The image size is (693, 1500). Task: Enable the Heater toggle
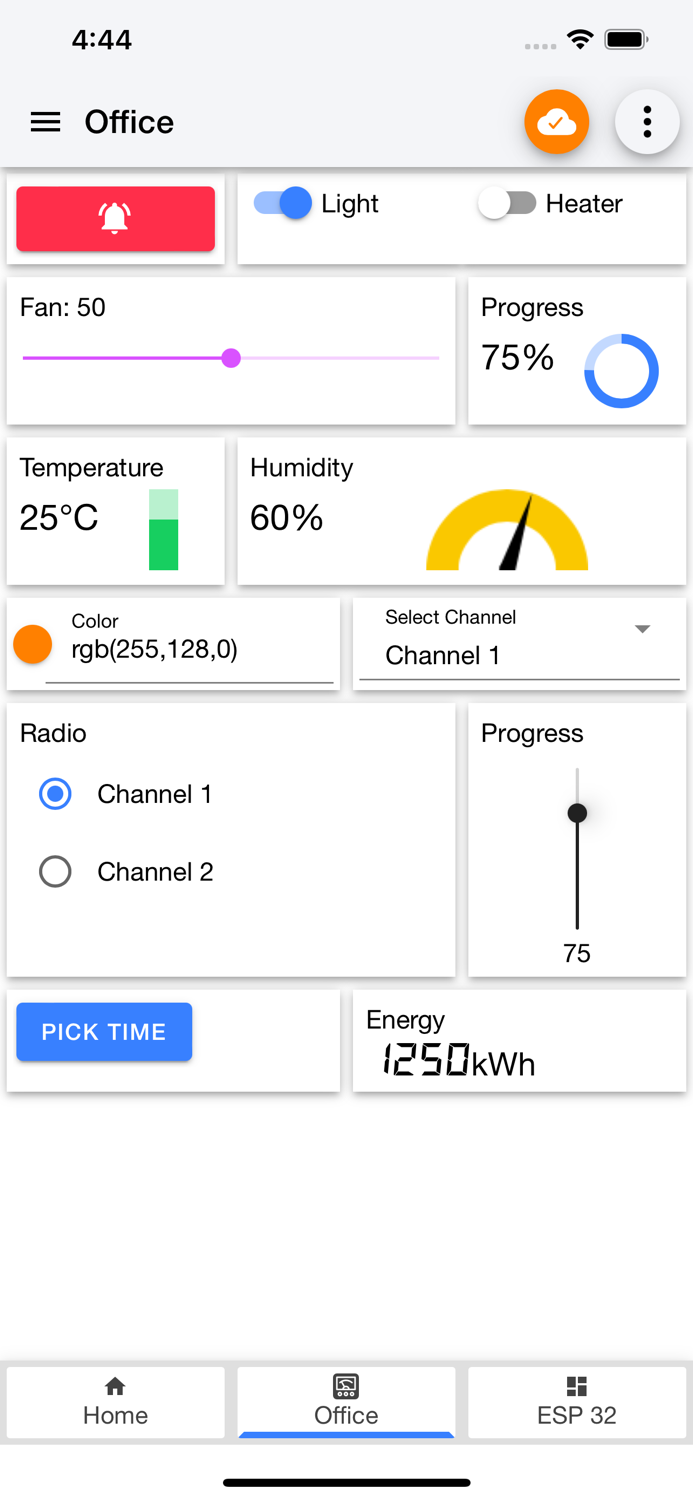coord(506,203)
